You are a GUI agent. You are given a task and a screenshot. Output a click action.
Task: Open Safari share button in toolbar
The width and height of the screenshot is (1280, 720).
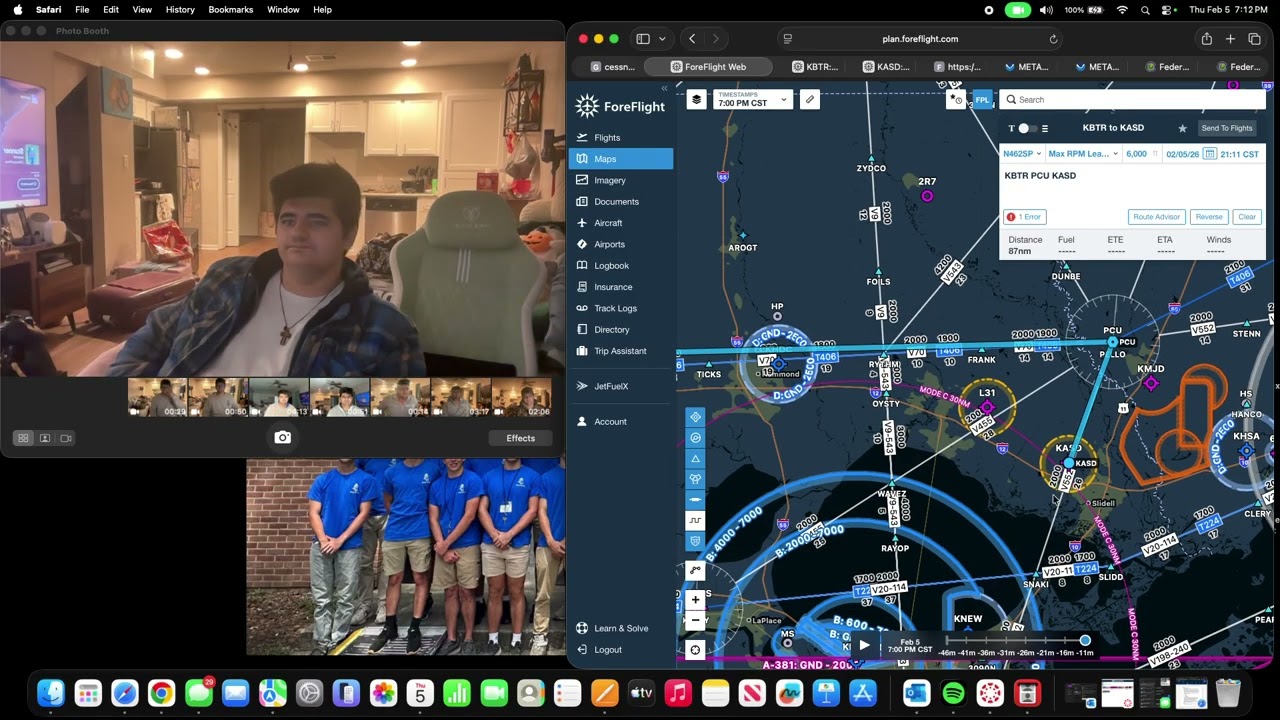tap(1206, 39)
